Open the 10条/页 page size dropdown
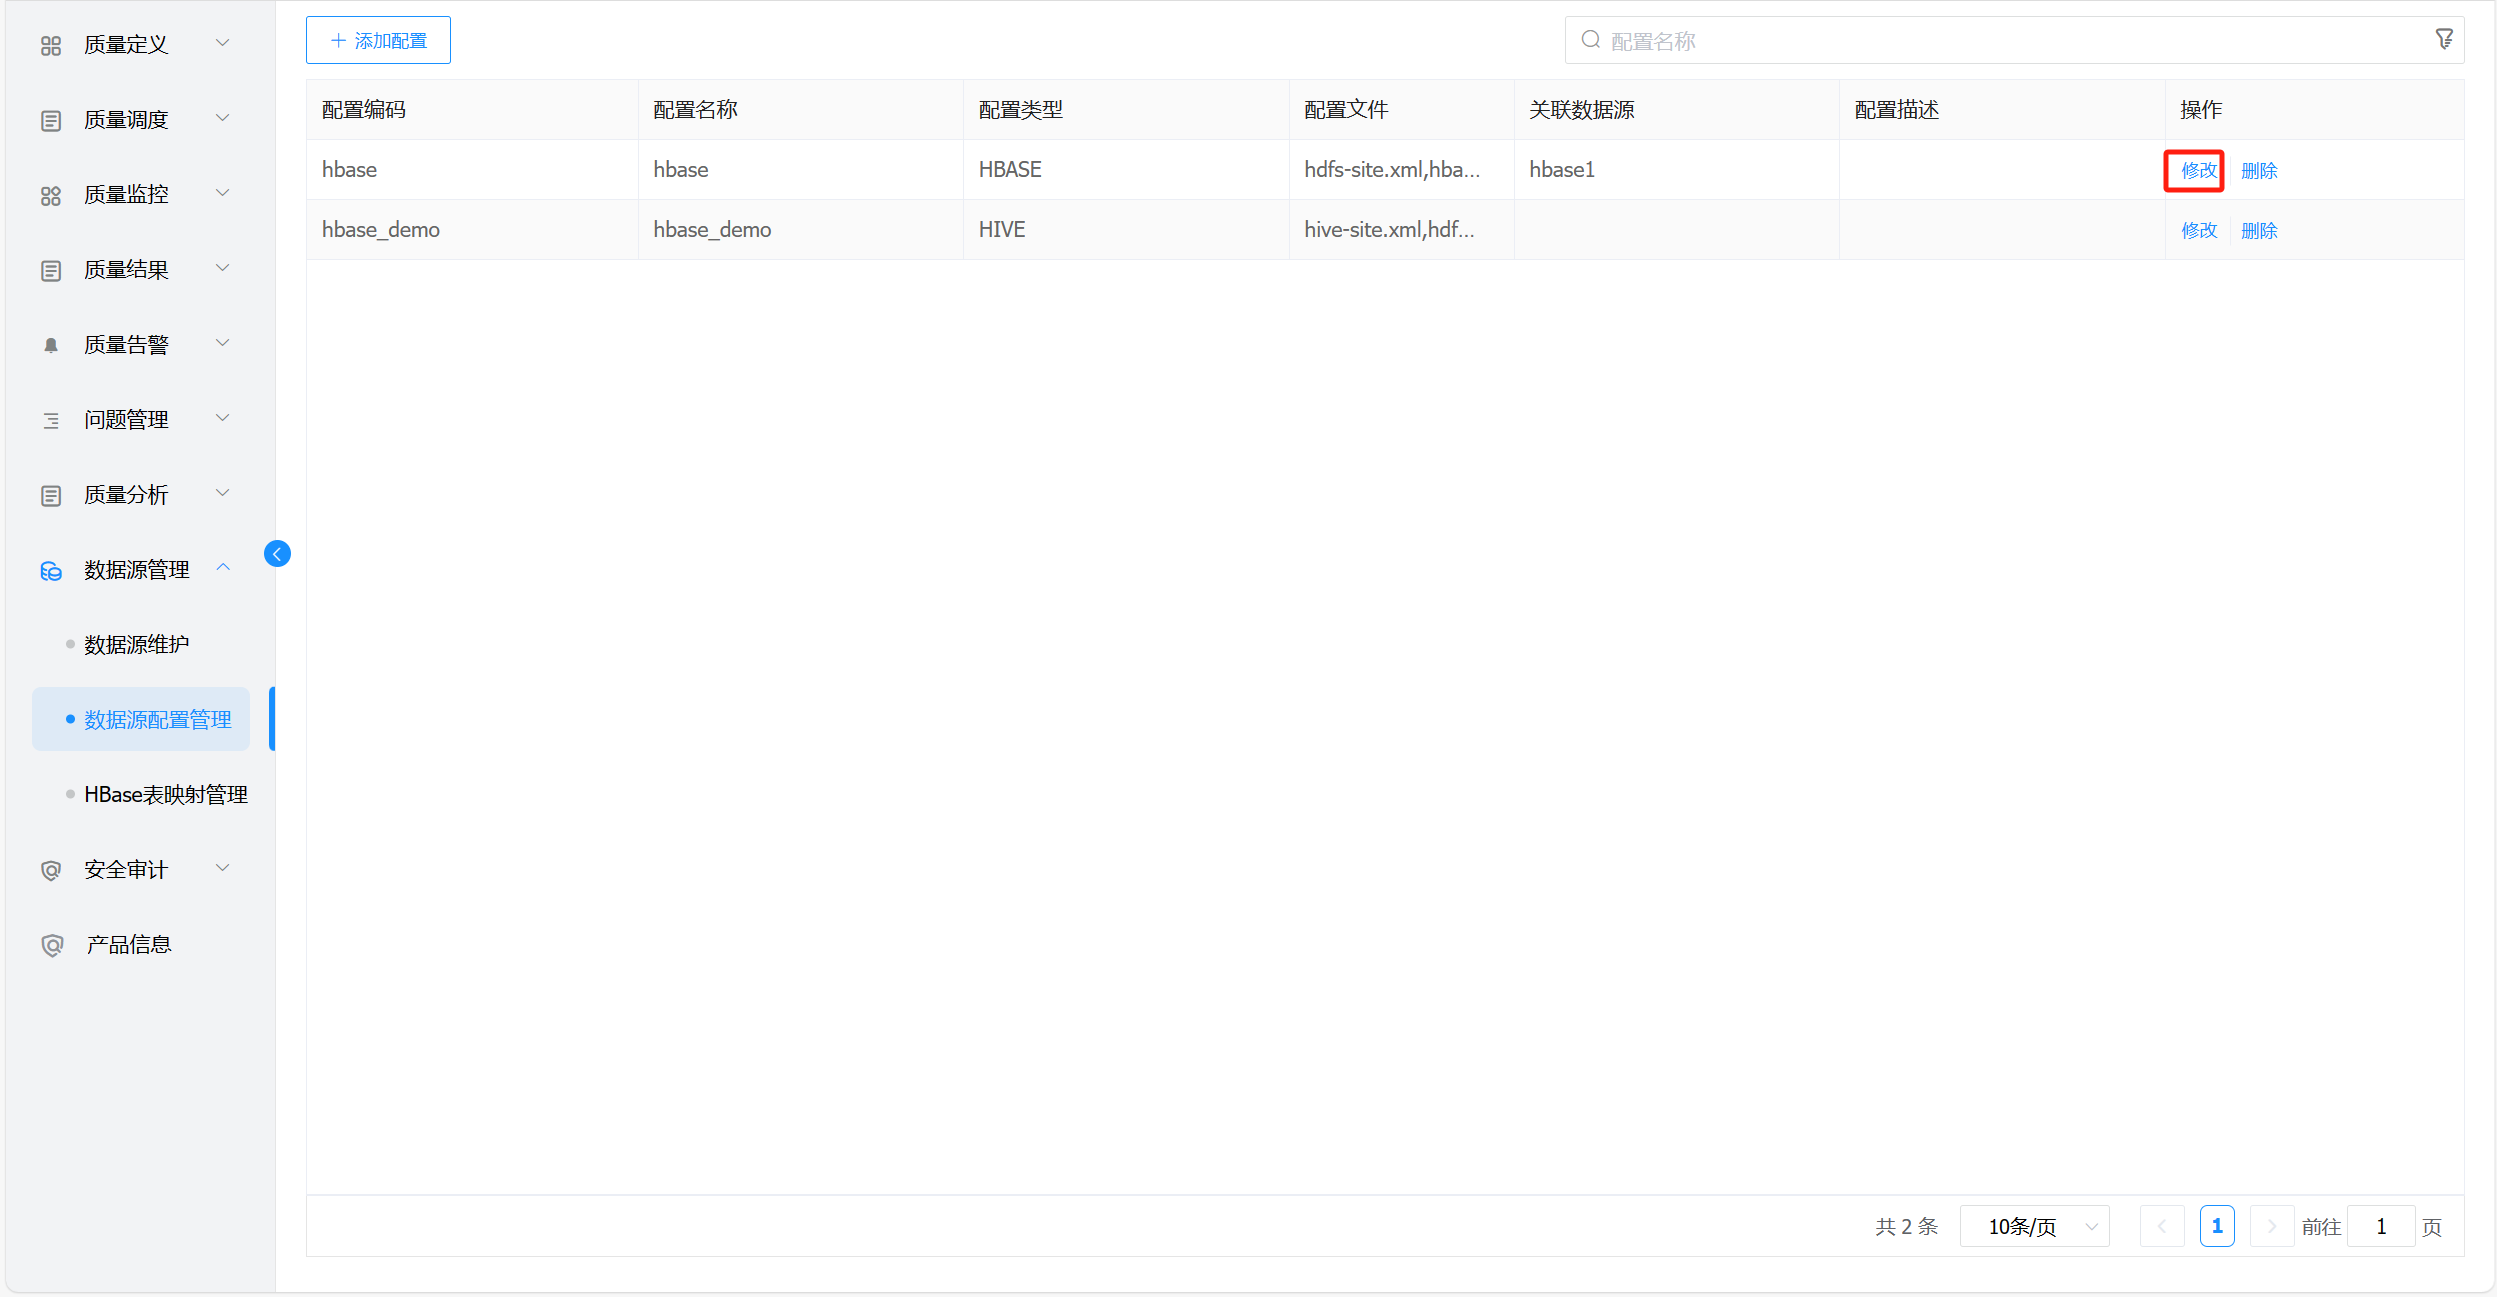Screen dimensions: 2497x1297 click(2034, 1226)
